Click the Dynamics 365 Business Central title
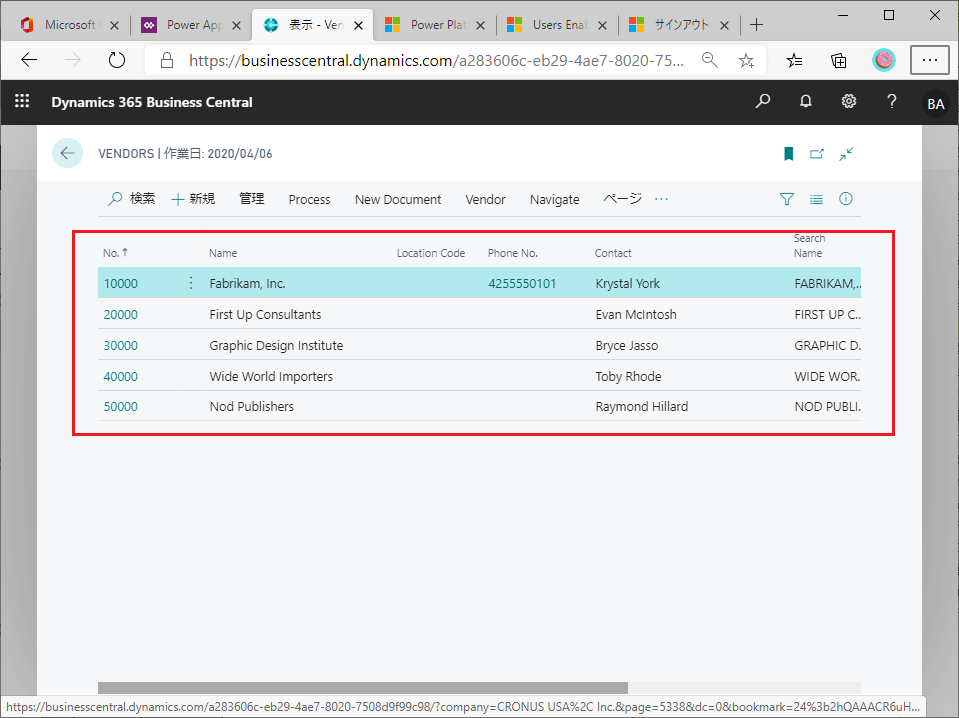Image resolution: width=959 pixels, height=718 pixels. pyautogui.click(x=152, y=102)
